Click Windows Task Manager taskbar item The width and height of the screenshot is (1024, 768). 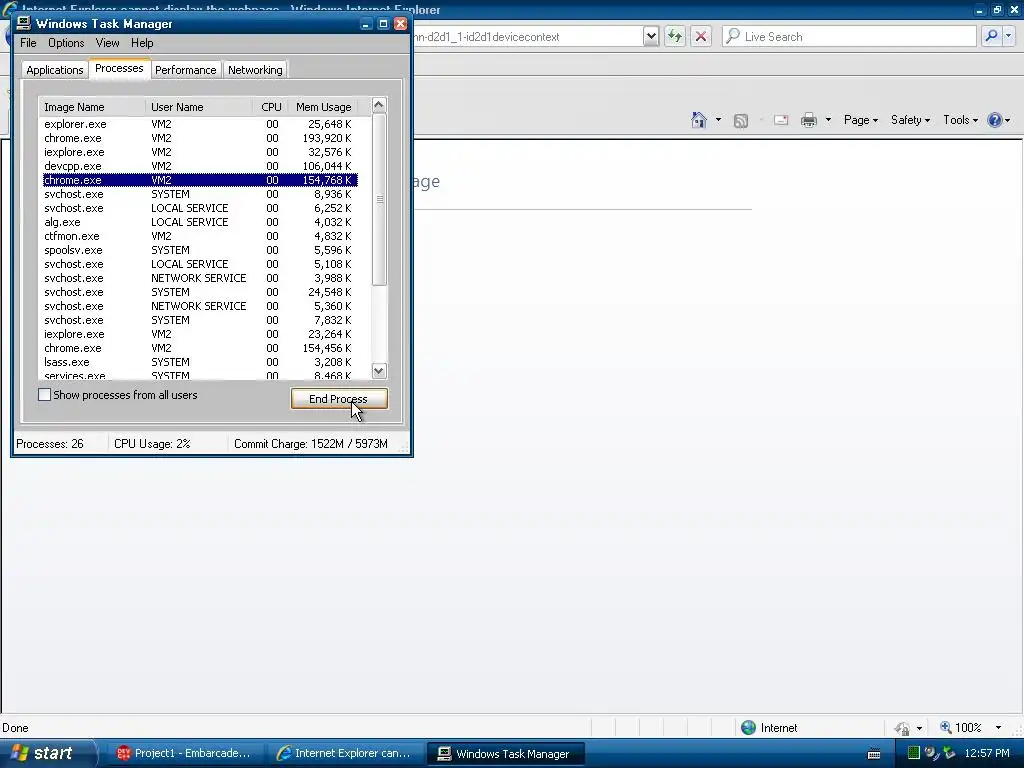click(x=505, y=754)
